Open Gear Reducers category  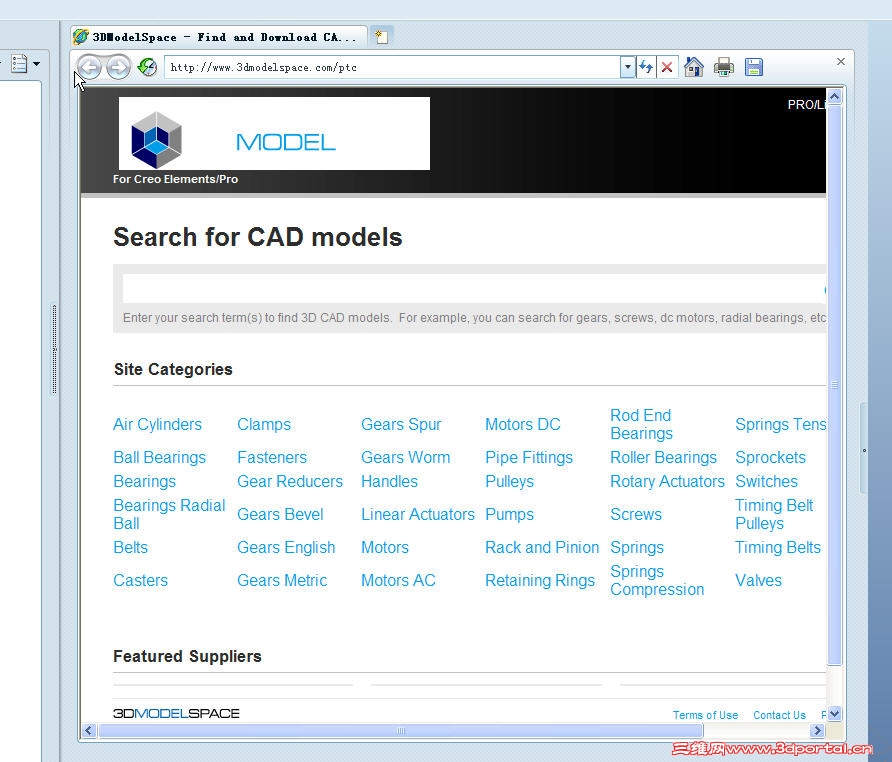290,481
